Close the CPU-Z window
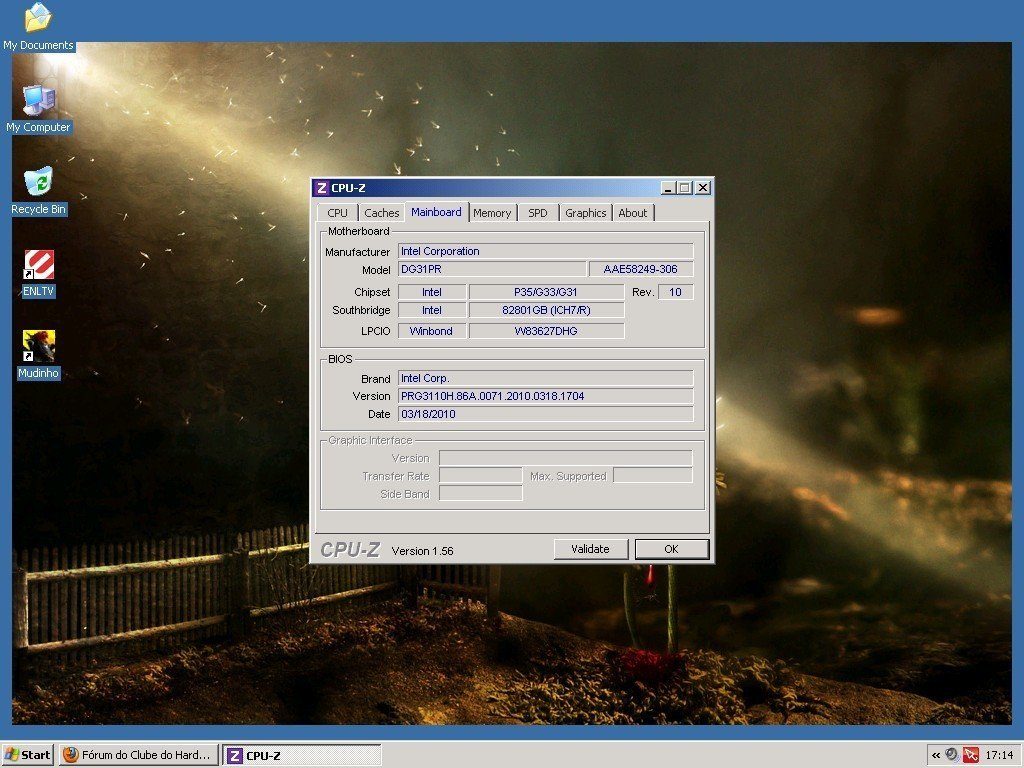The image size is (1024, 768). click(x=703, y=188)
